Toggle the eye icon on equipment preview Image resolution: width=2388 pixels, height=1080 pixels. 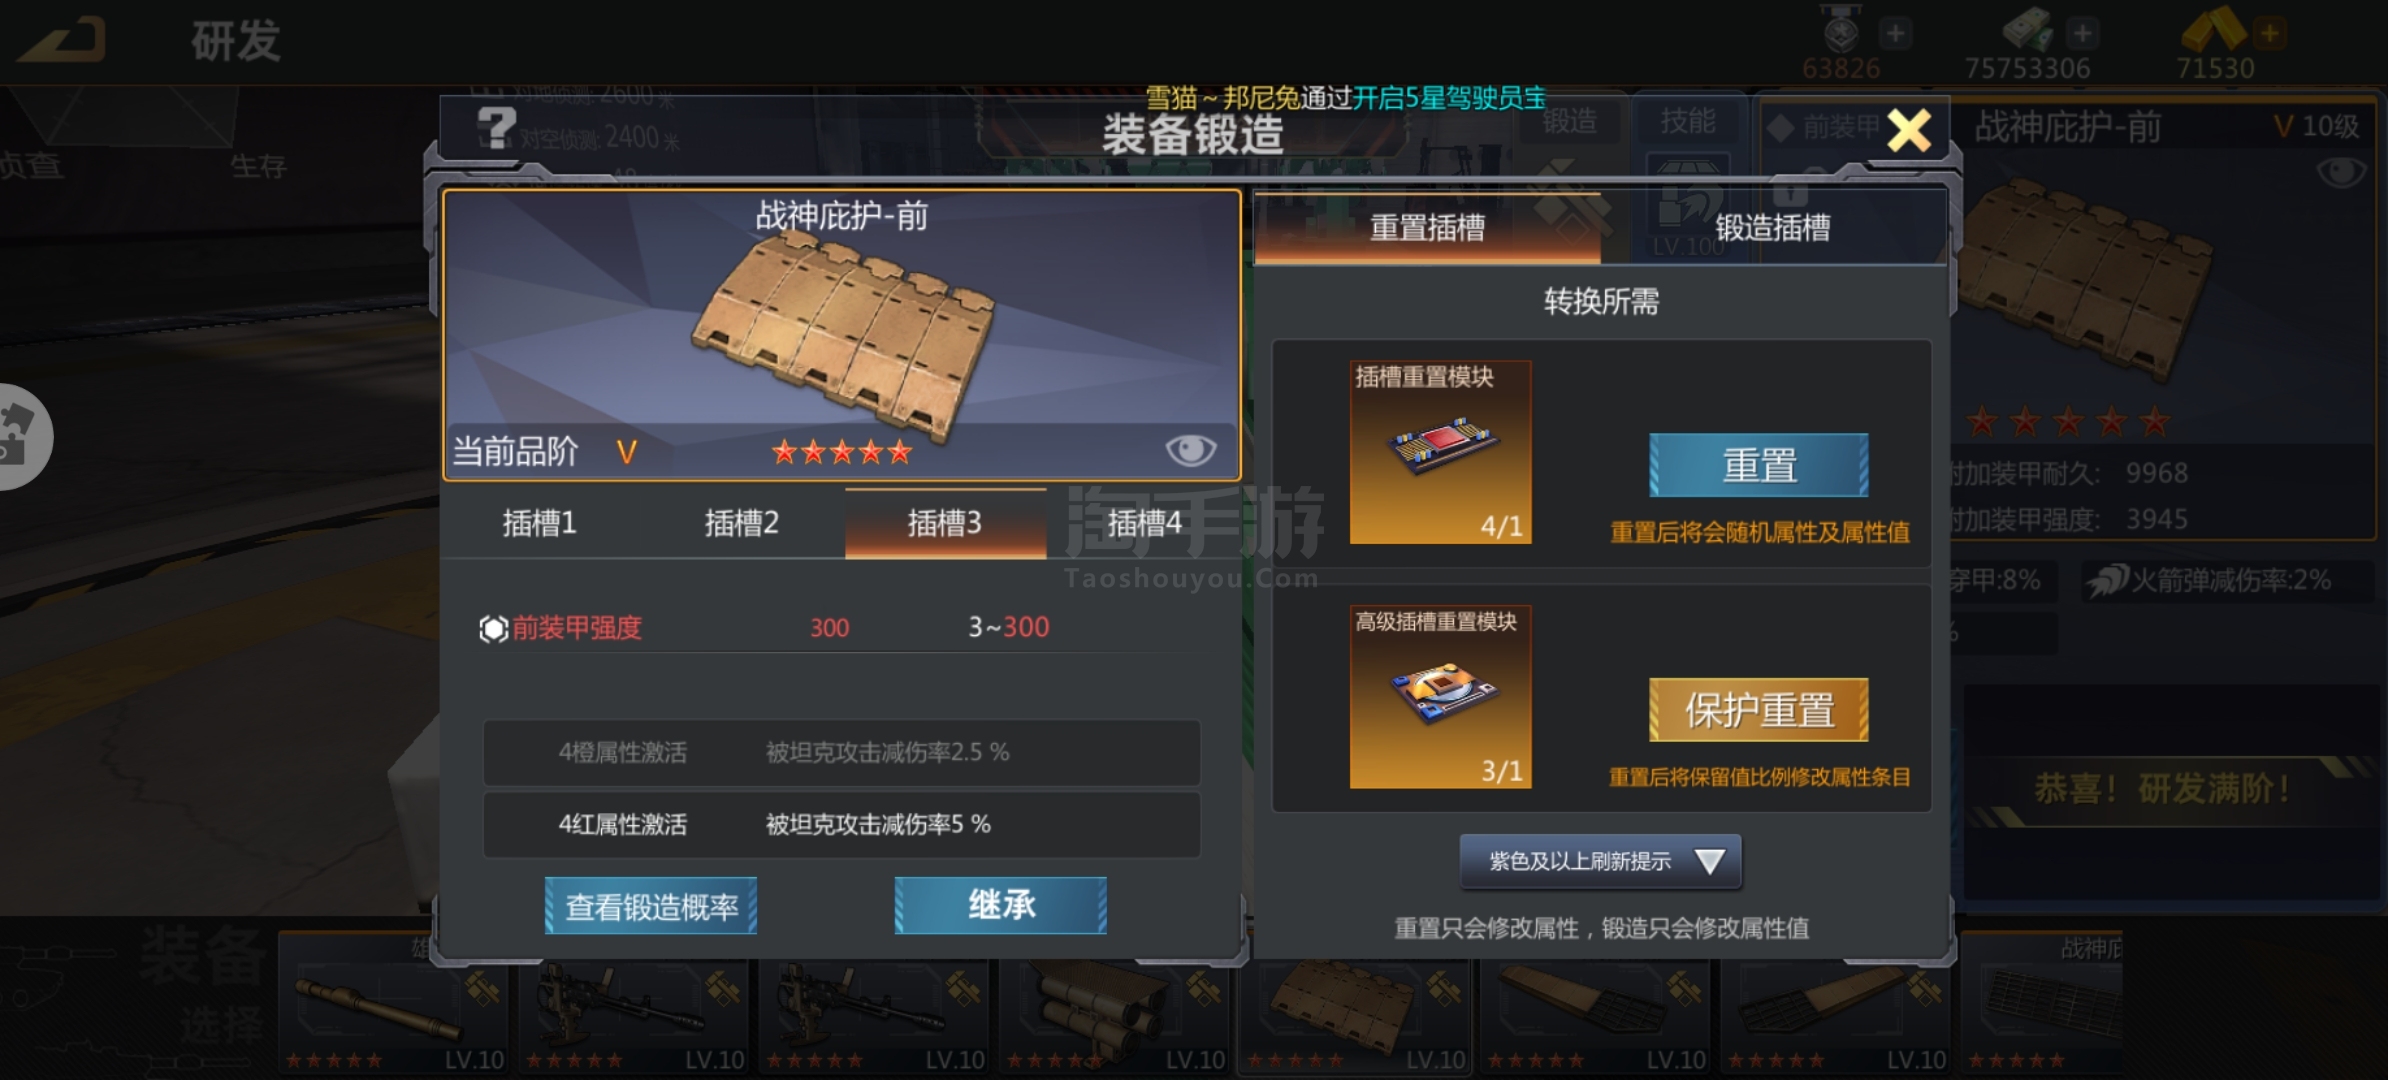pos(1190,450)
